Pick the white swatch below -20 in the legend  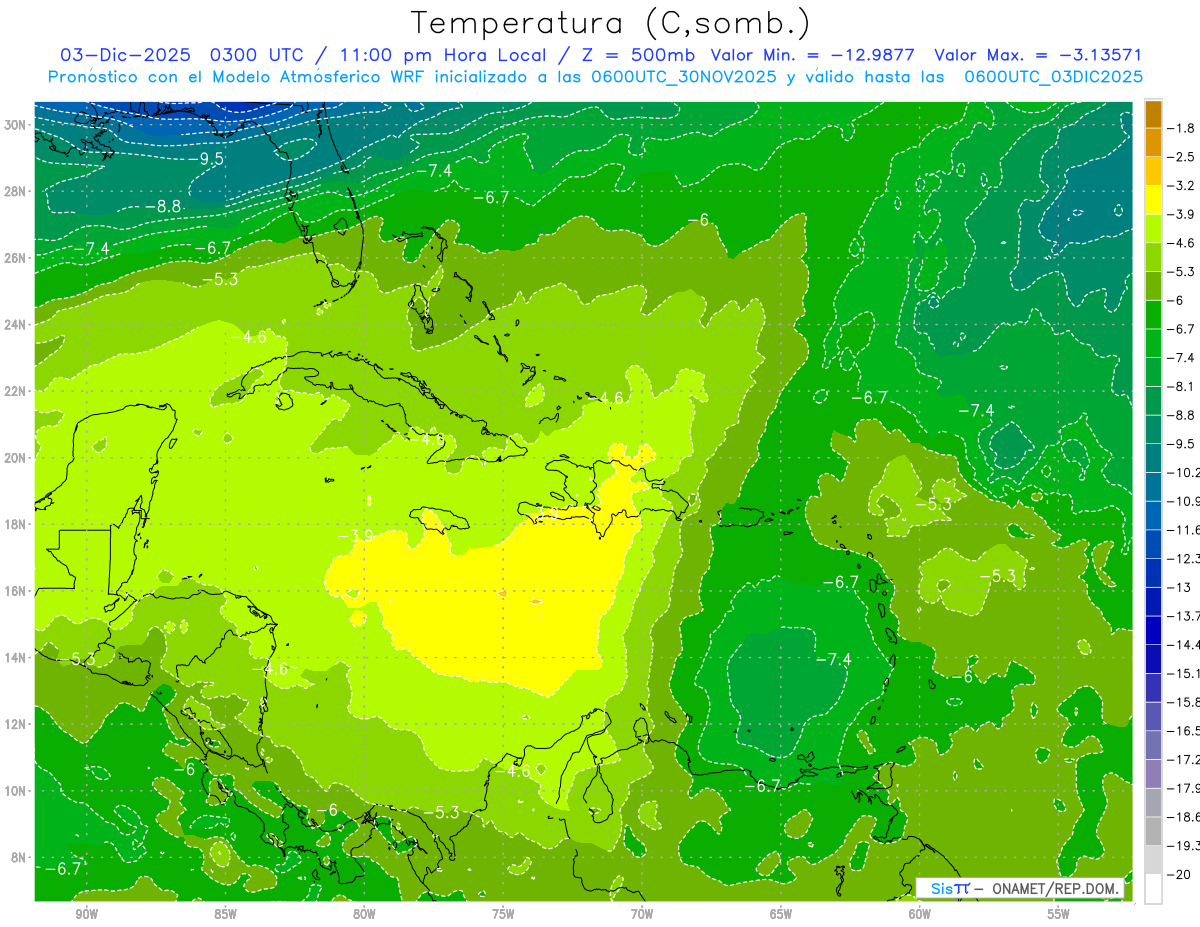[1153, 889]
